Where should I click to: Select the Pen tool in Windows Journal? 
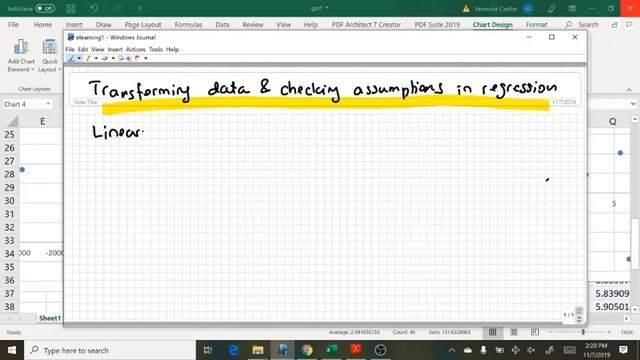tap(71, 58)
